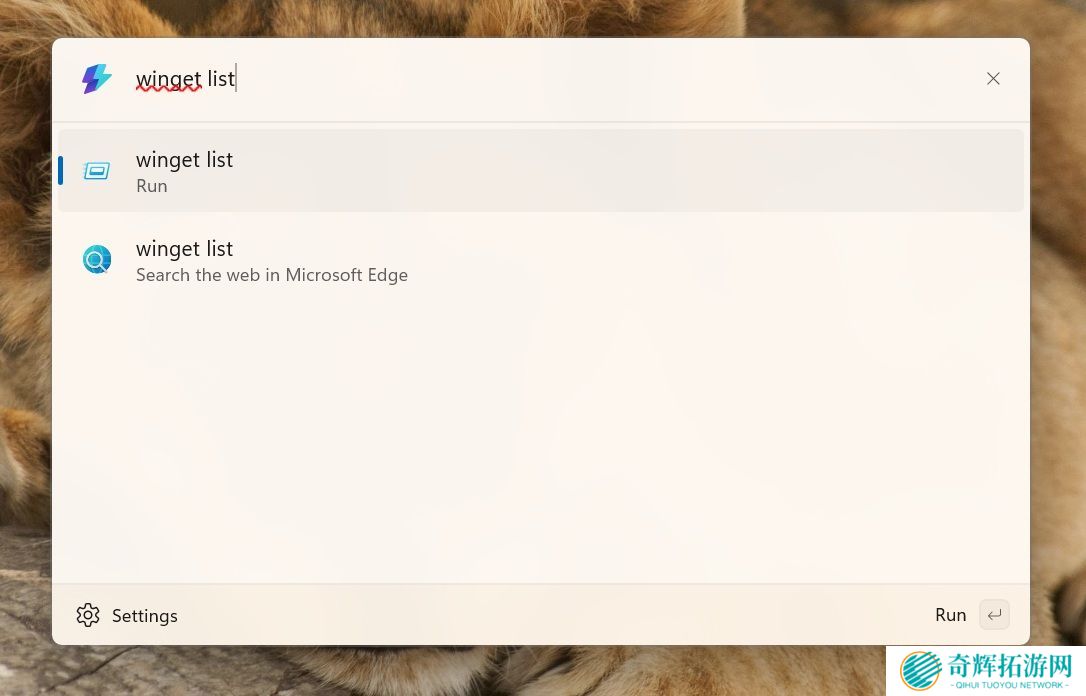Click the "Settings" label in footer
This screenshot has width=1086, height=696.
pyautogui.click(x=145, y=616)
